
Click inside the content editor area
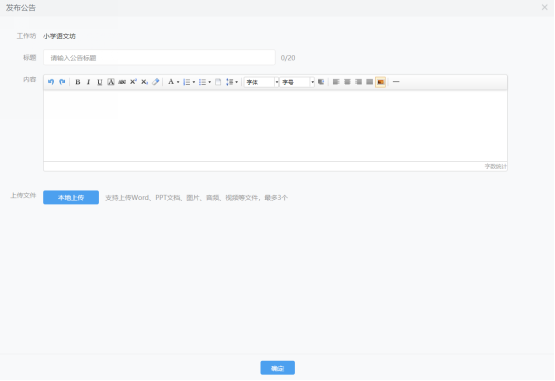click(275, 126)
